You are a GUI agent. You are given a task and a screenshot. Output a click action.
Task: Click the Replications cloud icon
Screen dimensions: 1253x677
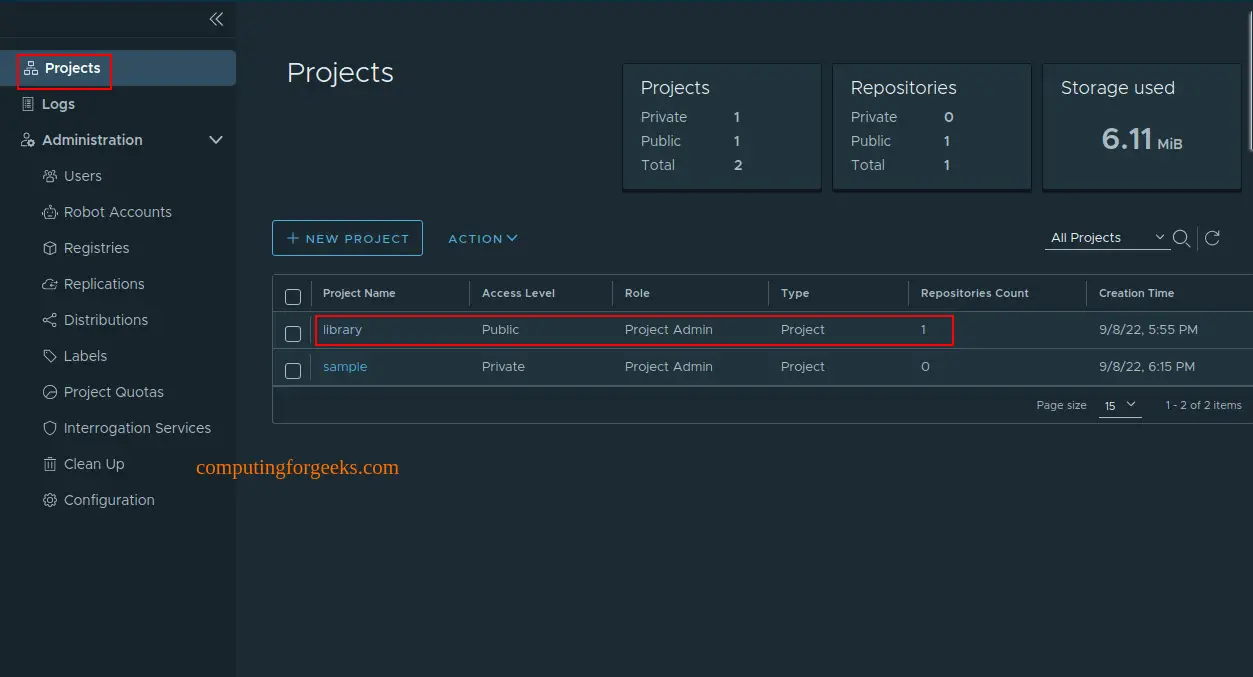coord(49,284)
